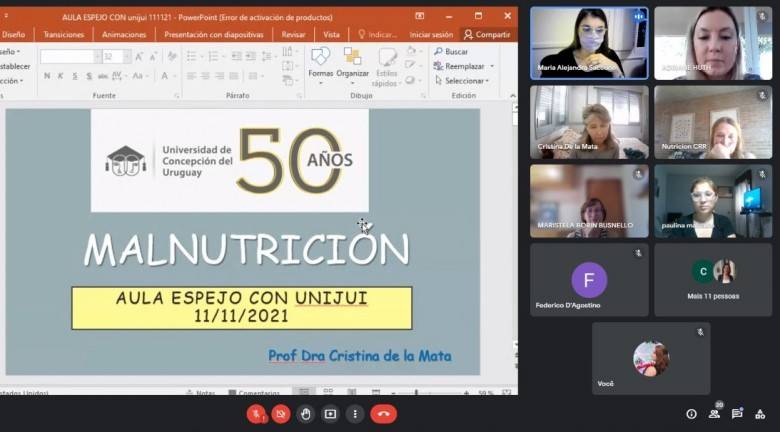Select Maria Alejandra's video tile

[589, 43]
